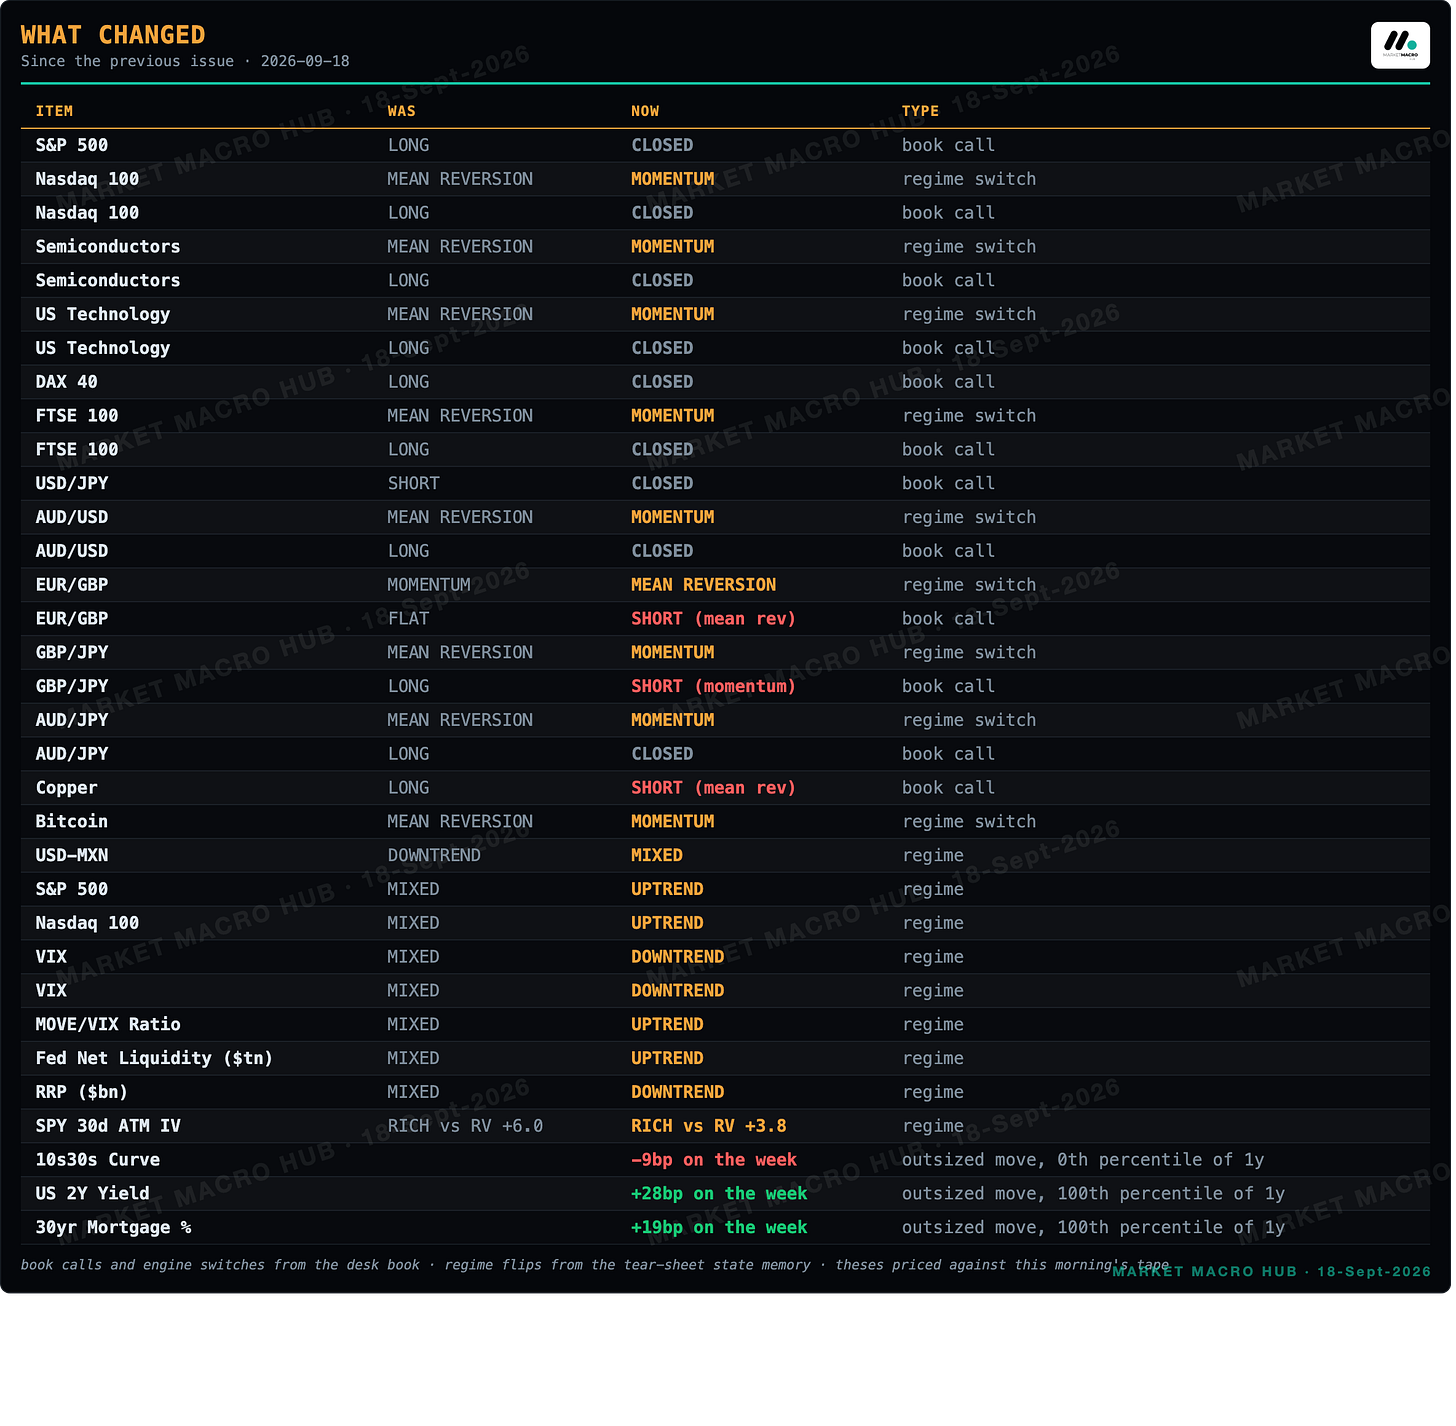
Task: Click MOMENTUM in the Bitcoin row
Action: 672,821
